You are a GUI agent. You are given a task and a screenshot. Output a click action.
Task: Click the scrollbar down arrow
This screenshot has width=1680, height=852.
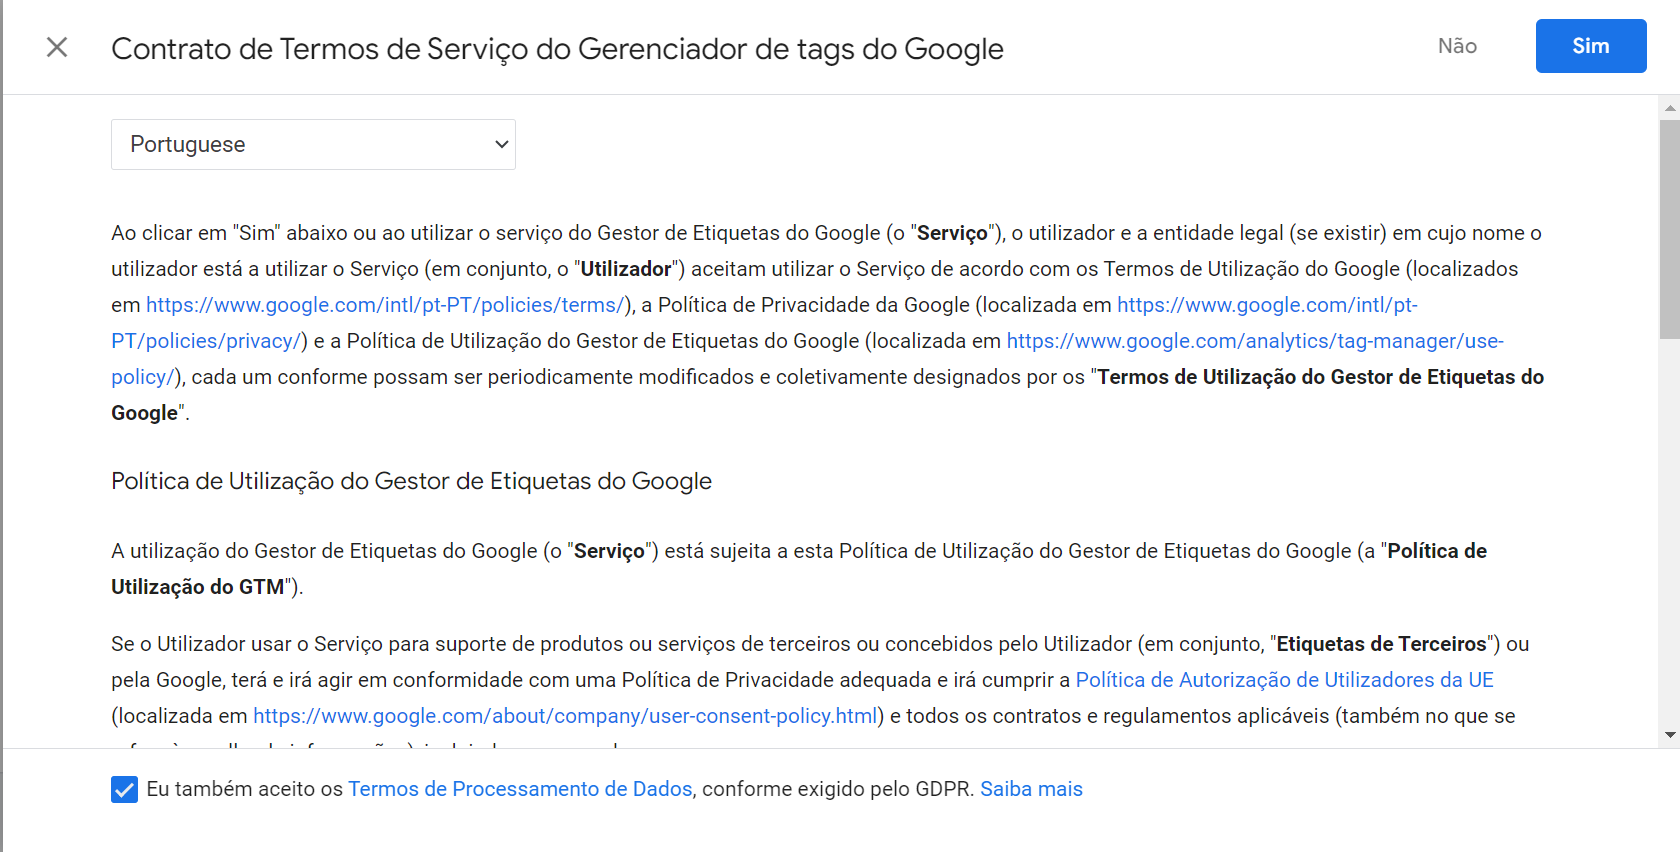pyautogui.click(x=1670, y=735)
